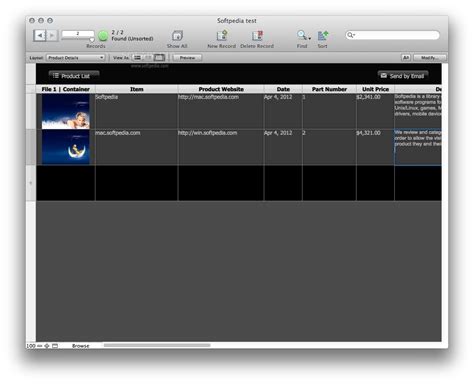Click the quick find search field

pos(393,35)
